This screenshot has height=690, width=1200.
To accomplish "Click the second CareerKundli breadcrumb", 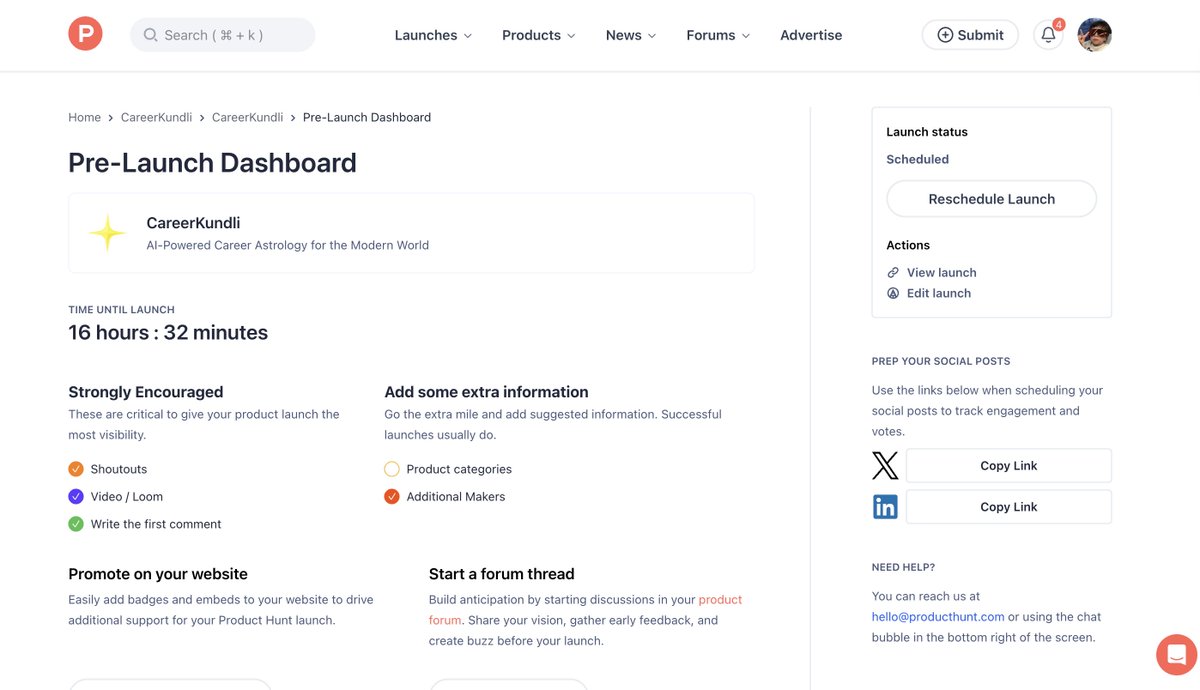I will pos(247,117).
